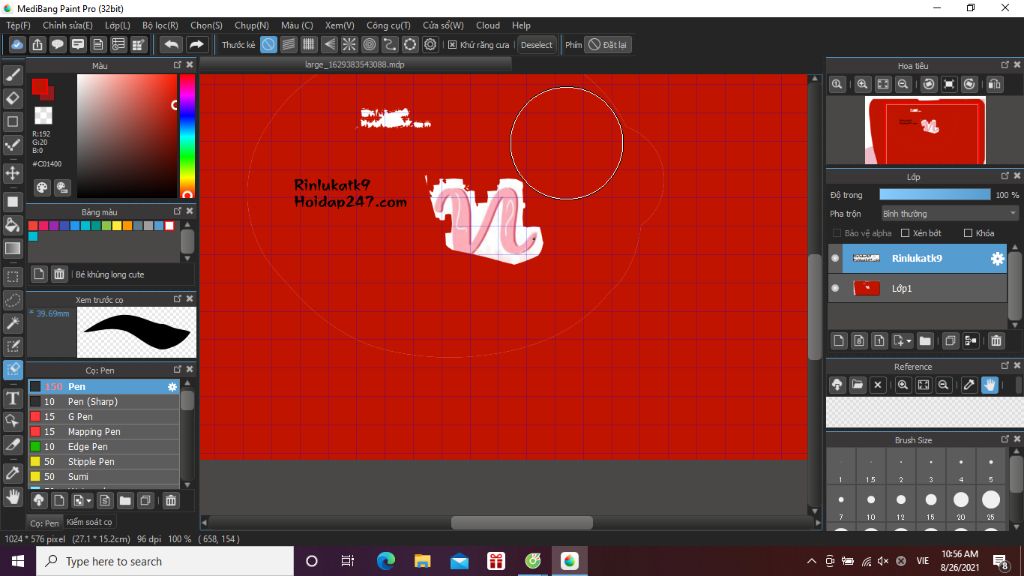This screenshot has width=1024, height=576.
Task: Open the Lớp(L) menu
Action: [118, 25]
